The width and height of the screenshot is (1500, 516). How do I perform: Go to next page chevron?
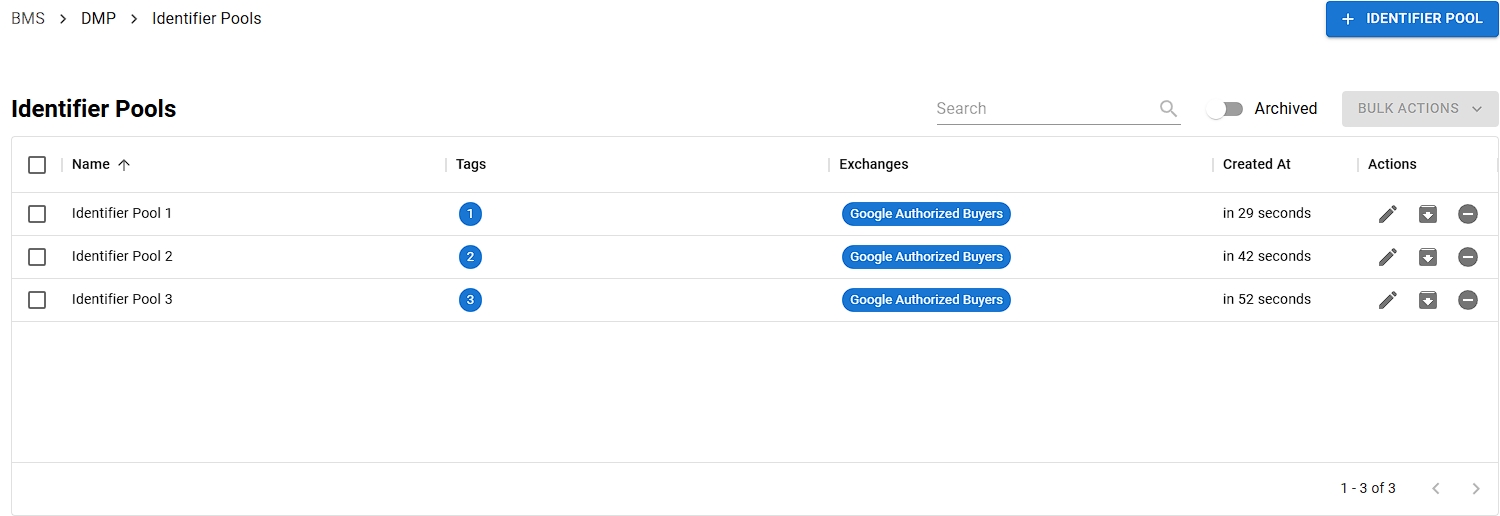tap(1475, 489)
